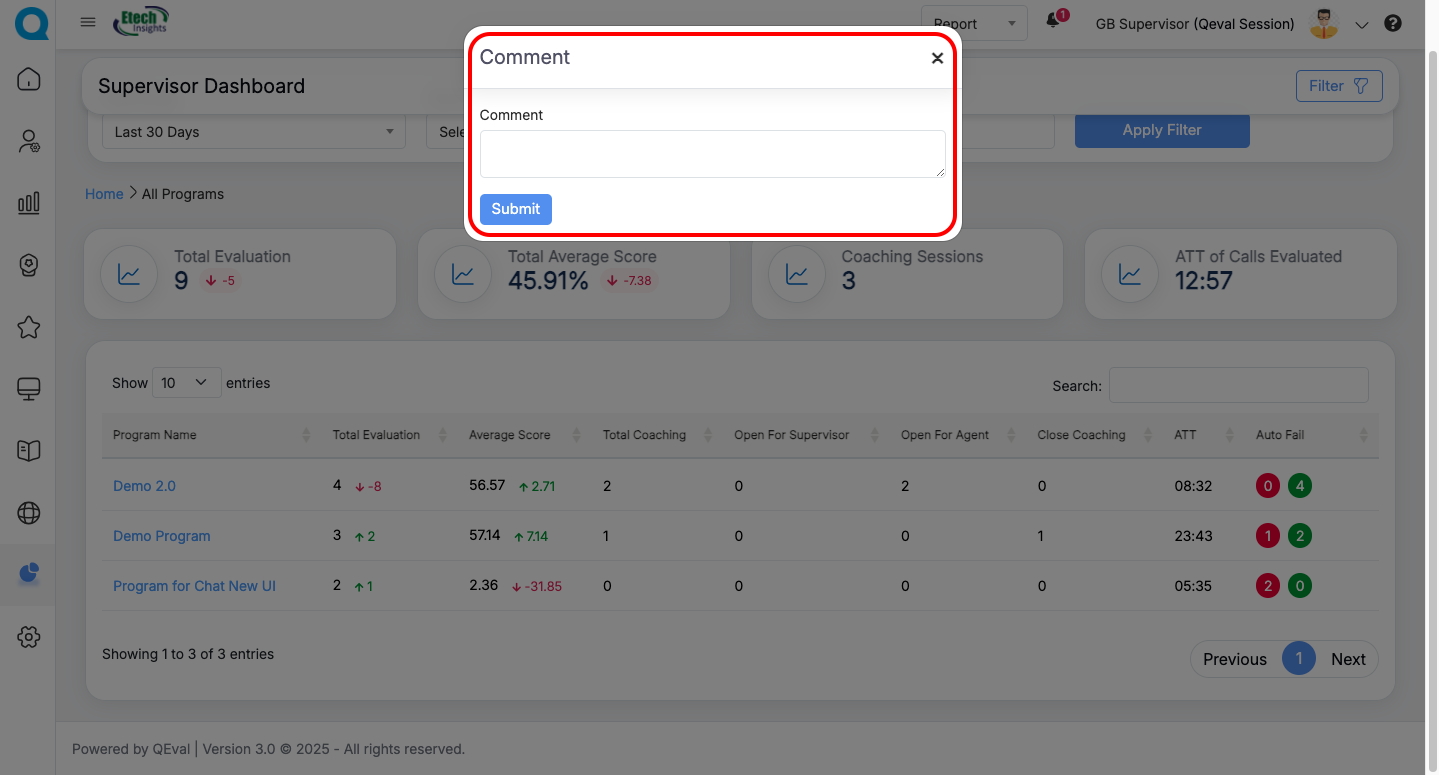1439x775 pixels.
Task: Open the settings gear sidebar icon
Action: tap(29, 637)
